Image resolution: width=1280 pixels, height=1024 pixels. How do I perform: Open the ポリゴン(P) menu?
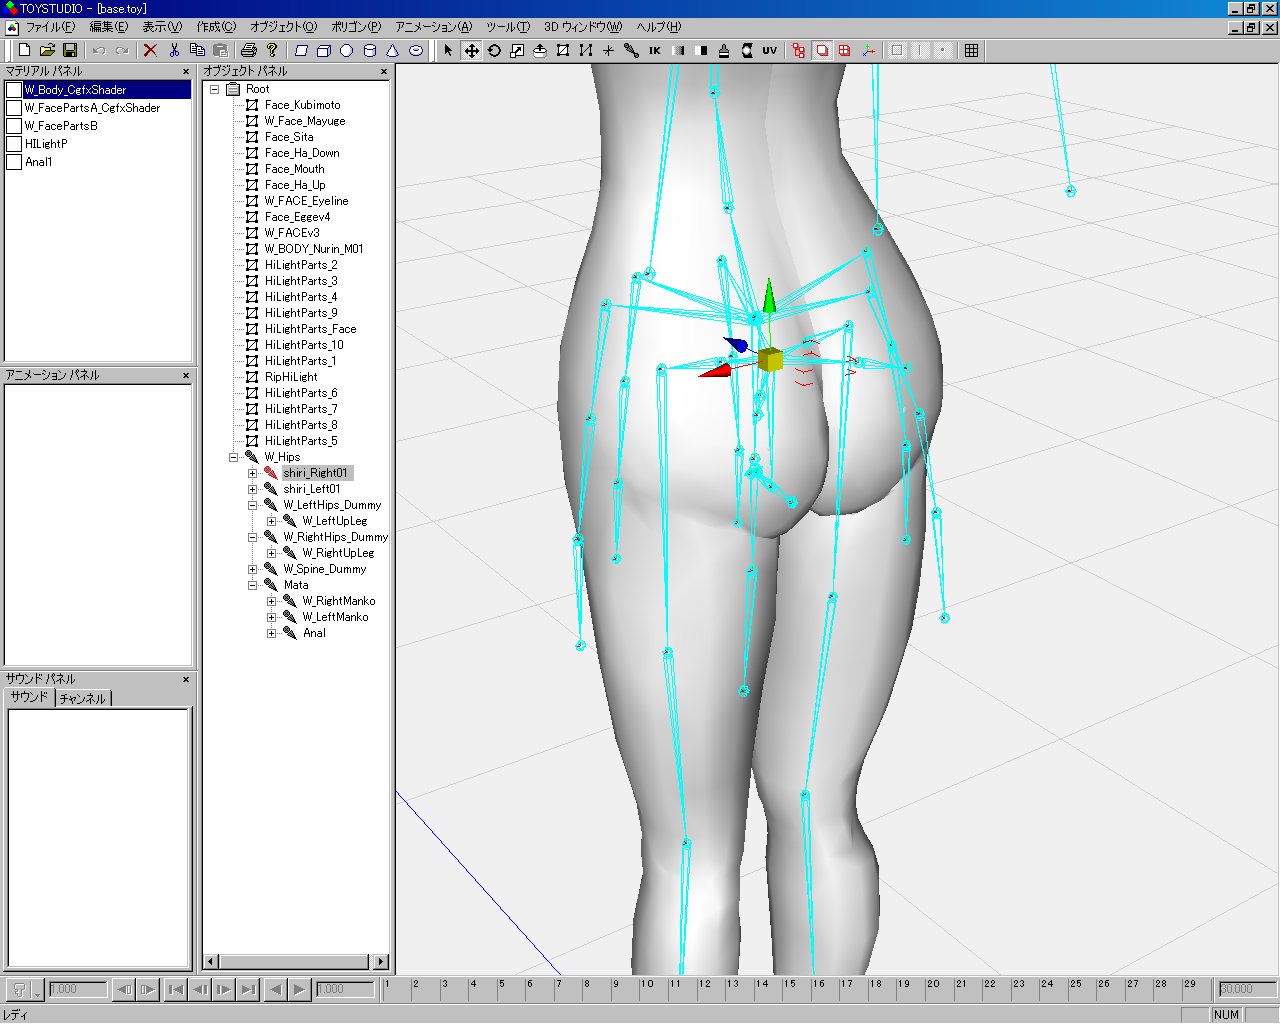coord(355,27)
